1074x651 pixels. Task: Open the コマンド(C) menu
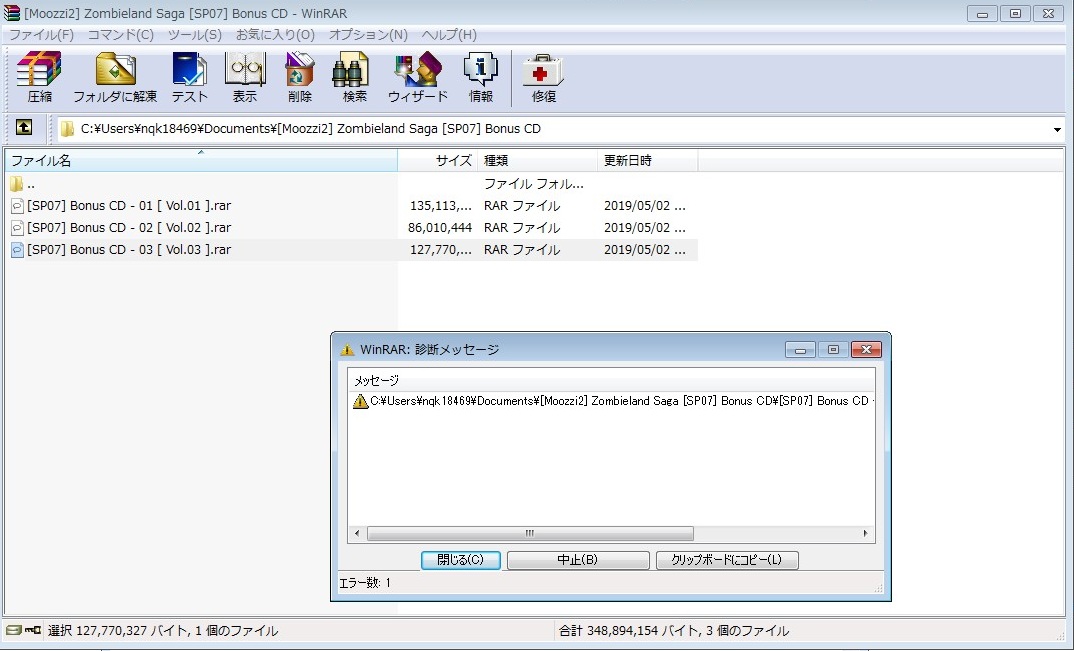click(x=121, y=34)
